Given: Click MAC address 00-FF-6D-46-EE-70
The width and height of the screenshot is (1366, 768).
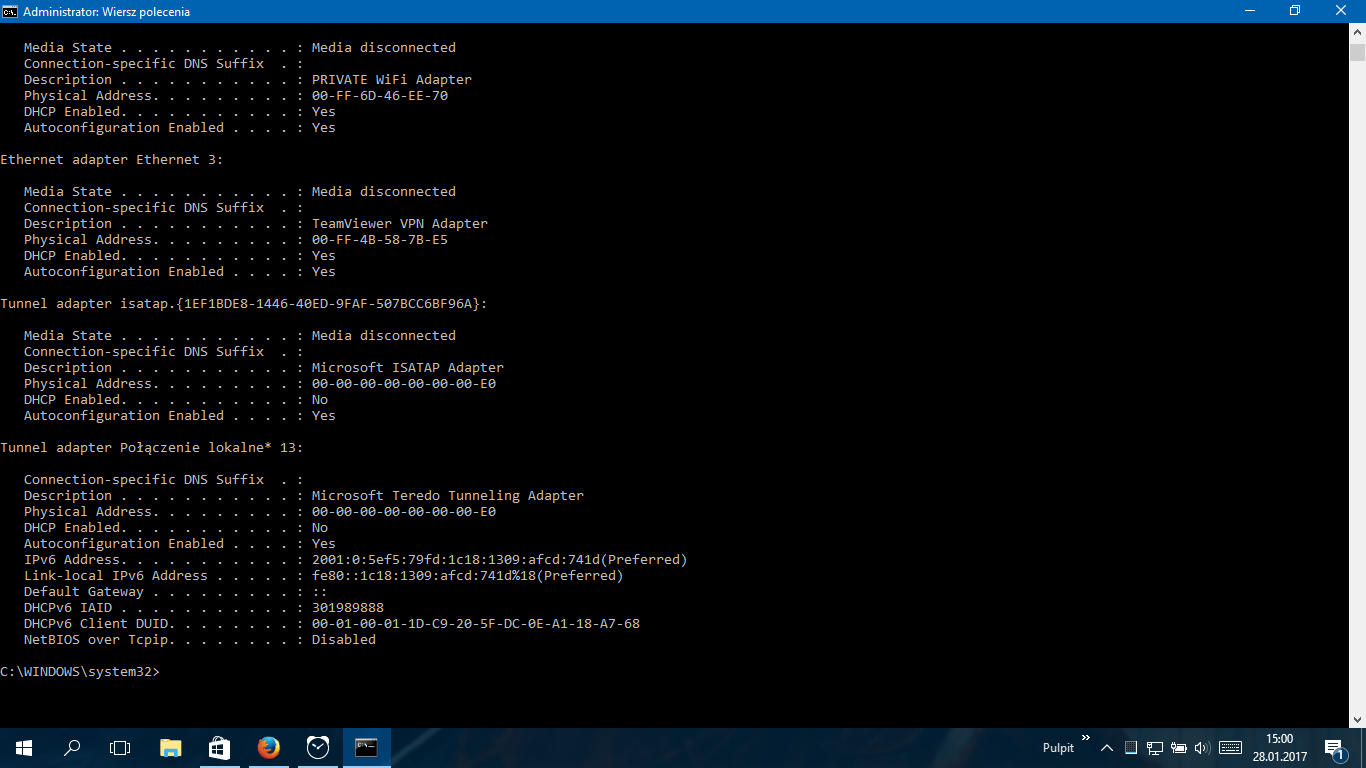Looking at the screenshot, I should point(379,96).
